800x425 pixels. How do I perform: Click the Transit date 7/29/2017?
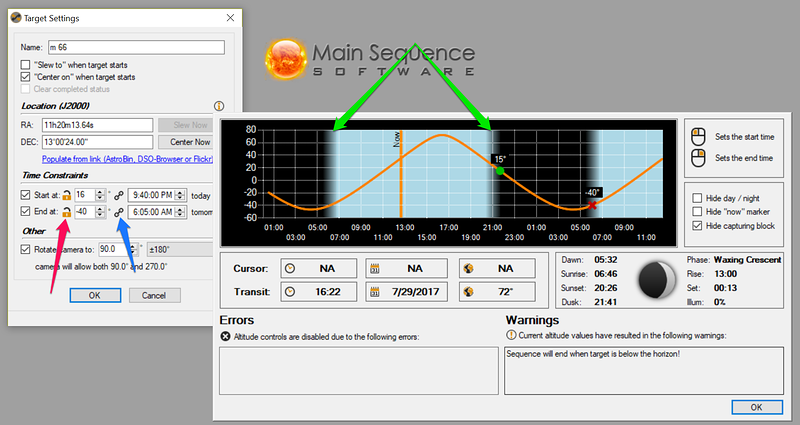(415, 292)
